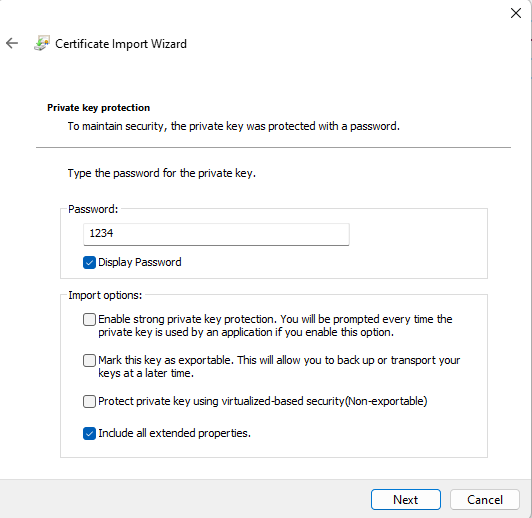Untick the Include all extended properties checkbox
Image resolution: width=532 pixels, height=518 pixels.
pyautogui.click(x=89, y=434)
